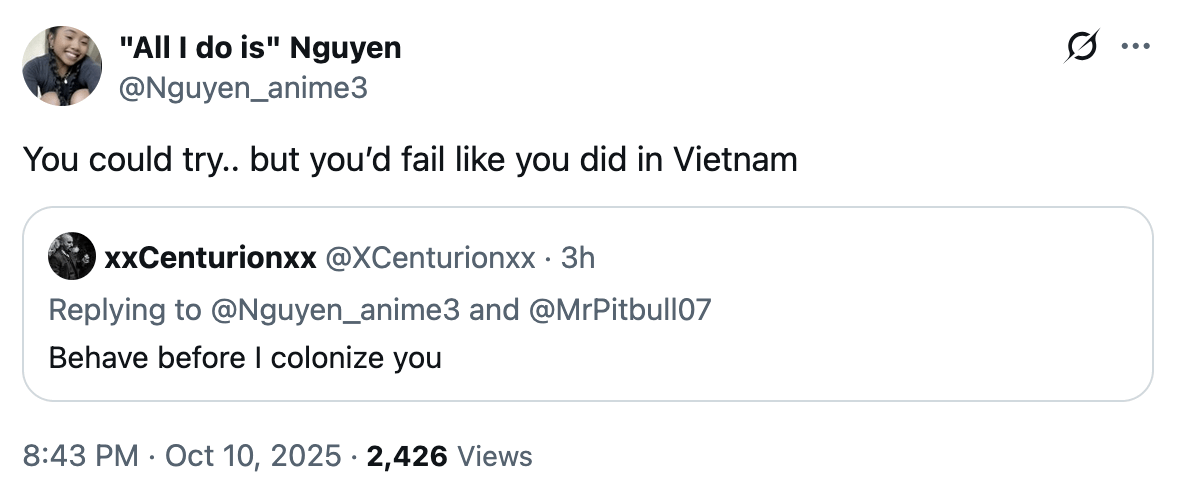Click the @Nguyen_anime3 handle below the display name
Screen dimensions: 1178x500
(244, 89)
